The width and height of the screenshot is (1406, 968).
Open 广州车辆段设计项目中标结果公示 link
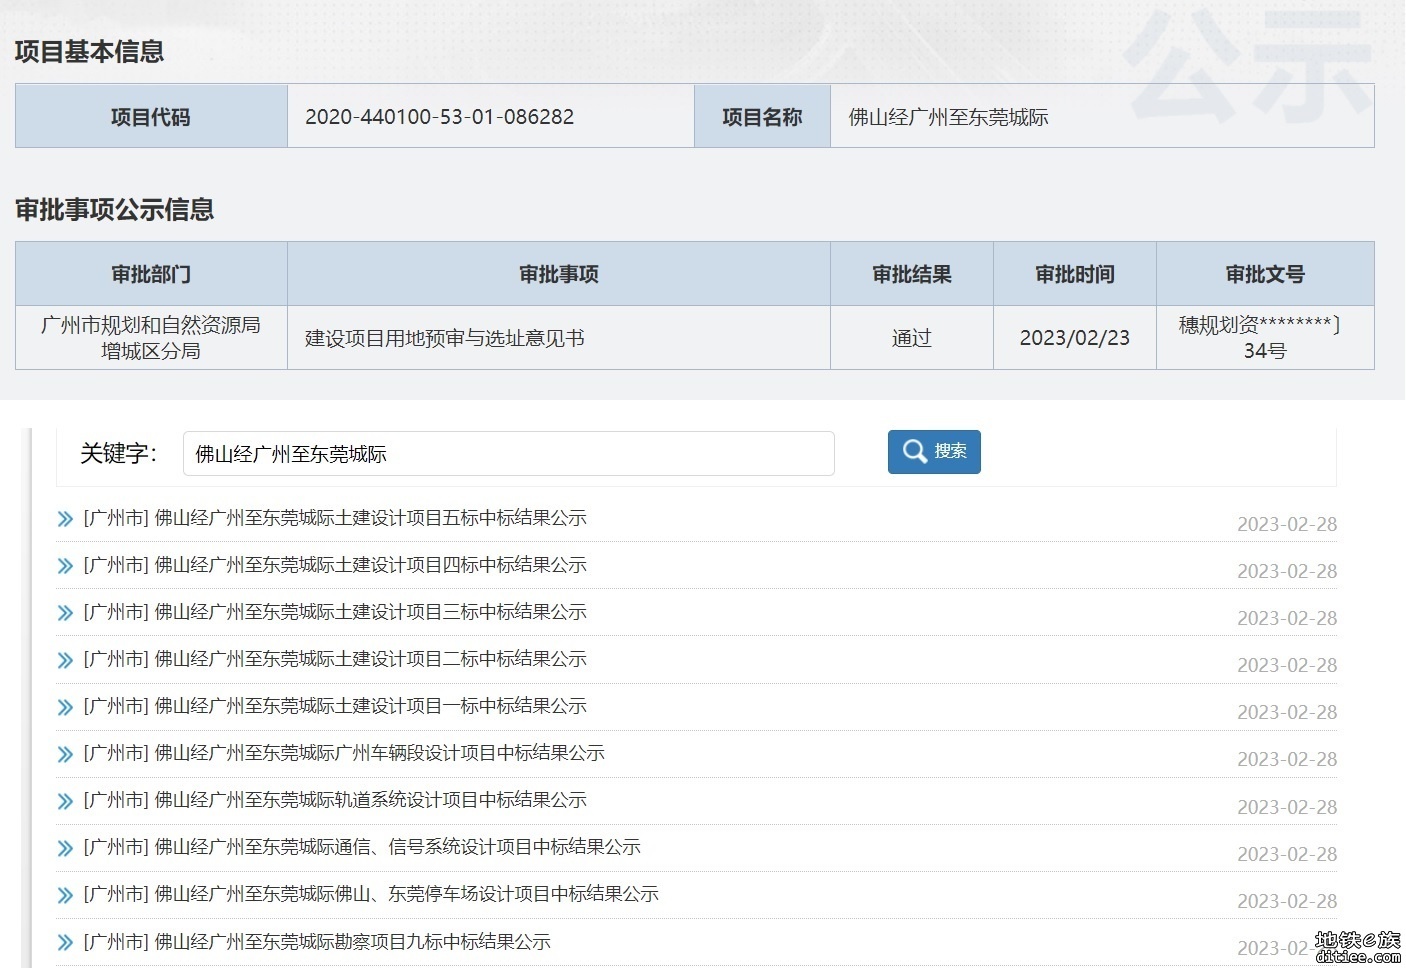pyautogui.click(x=344, y=753)
